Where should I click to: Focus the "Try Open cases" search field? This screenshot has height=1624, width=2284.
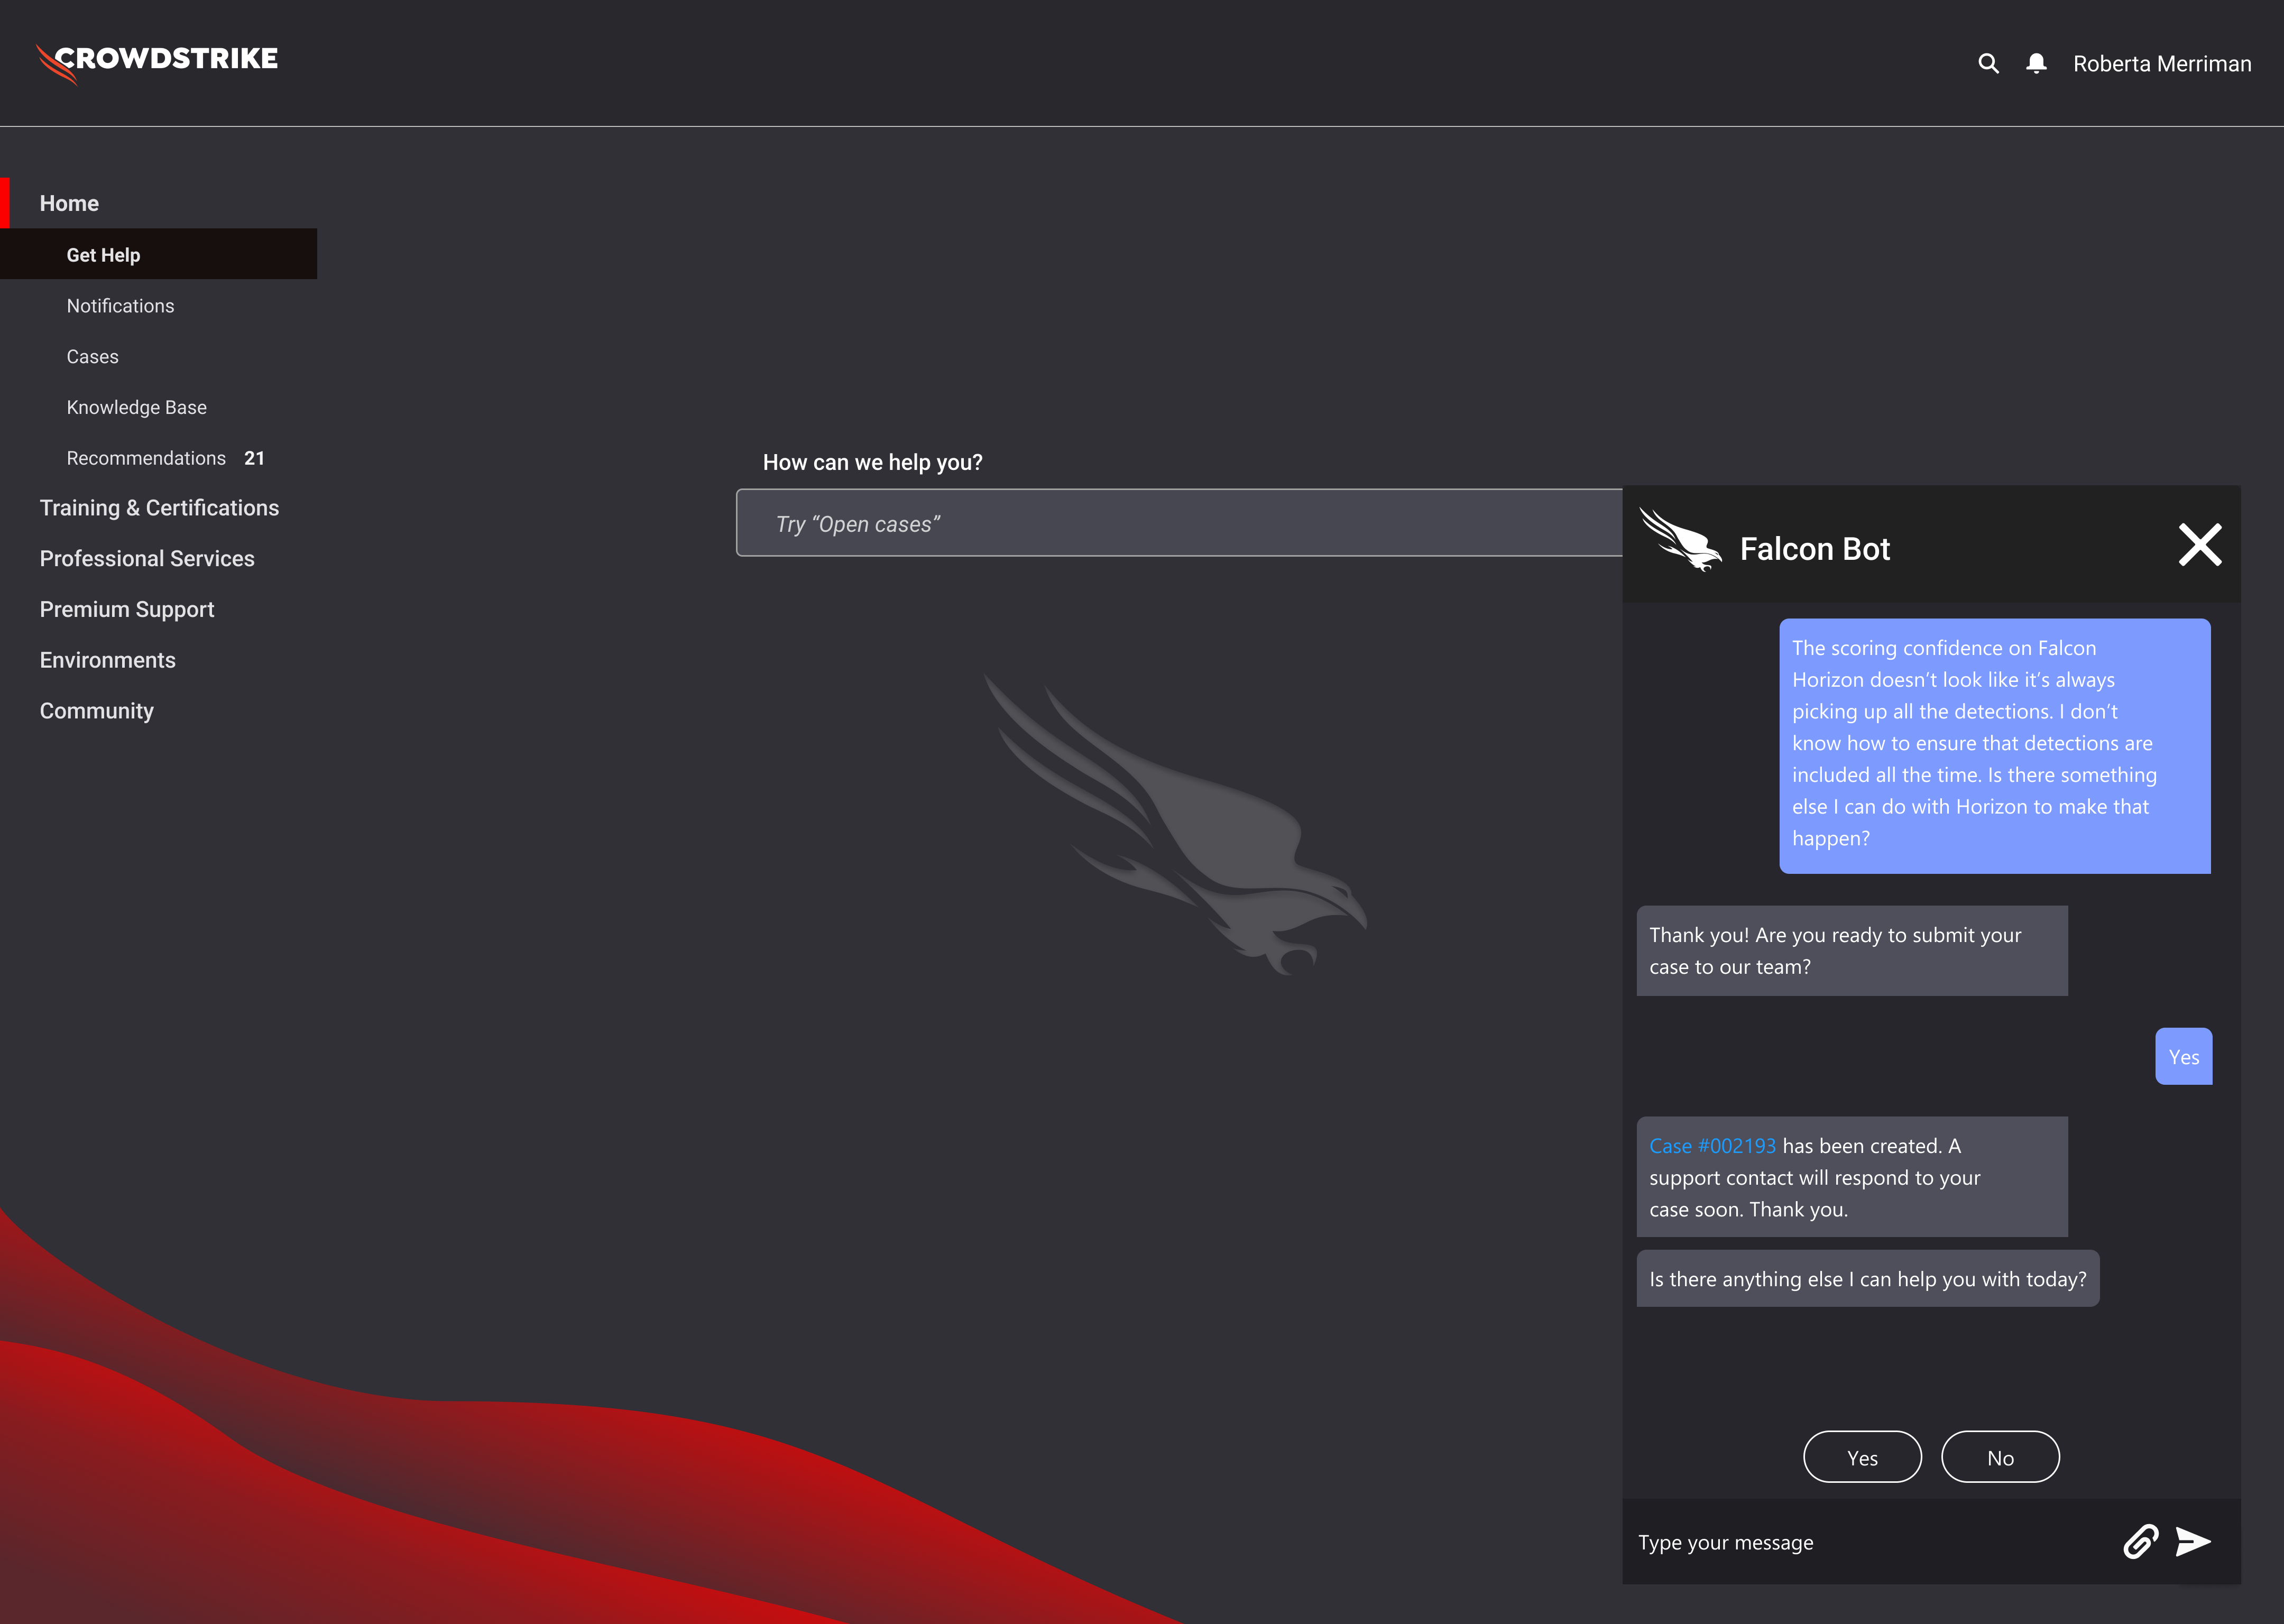pos(1179,523)
